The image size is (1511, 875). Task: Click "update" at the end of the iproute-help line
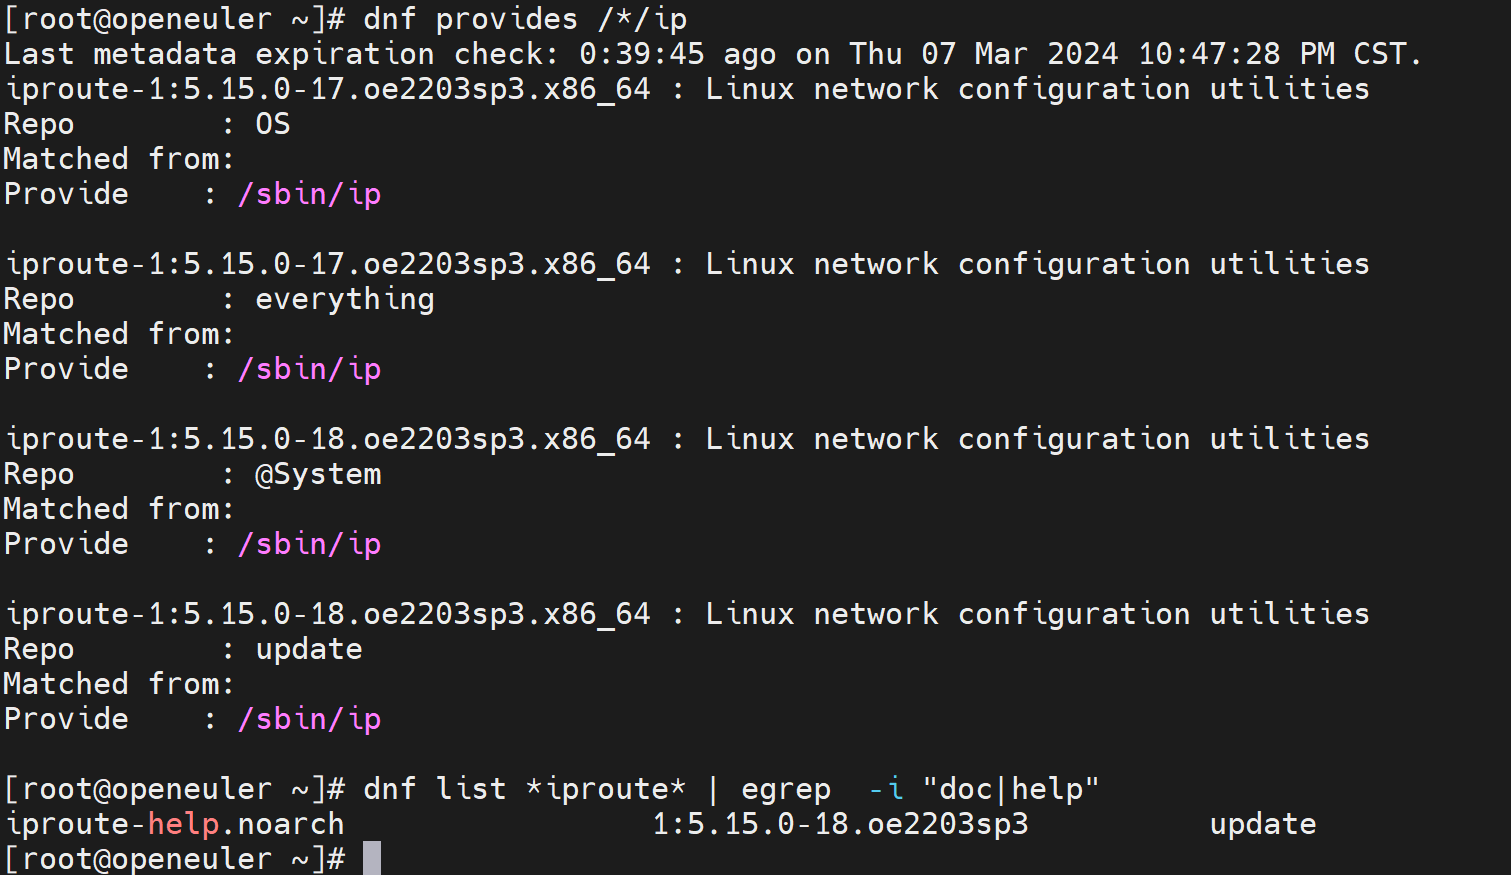pyautogui.click(x=1262, y=824)
